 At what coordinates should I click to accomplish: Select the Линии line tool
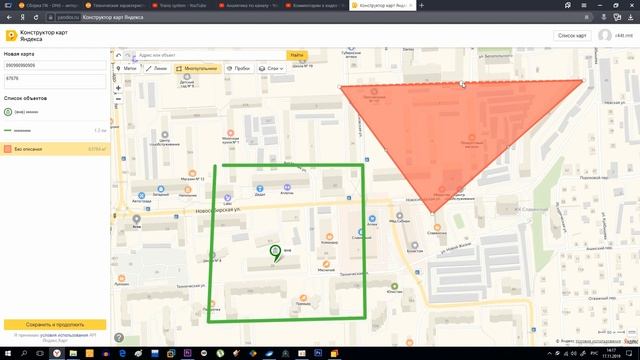click(156, 69)
